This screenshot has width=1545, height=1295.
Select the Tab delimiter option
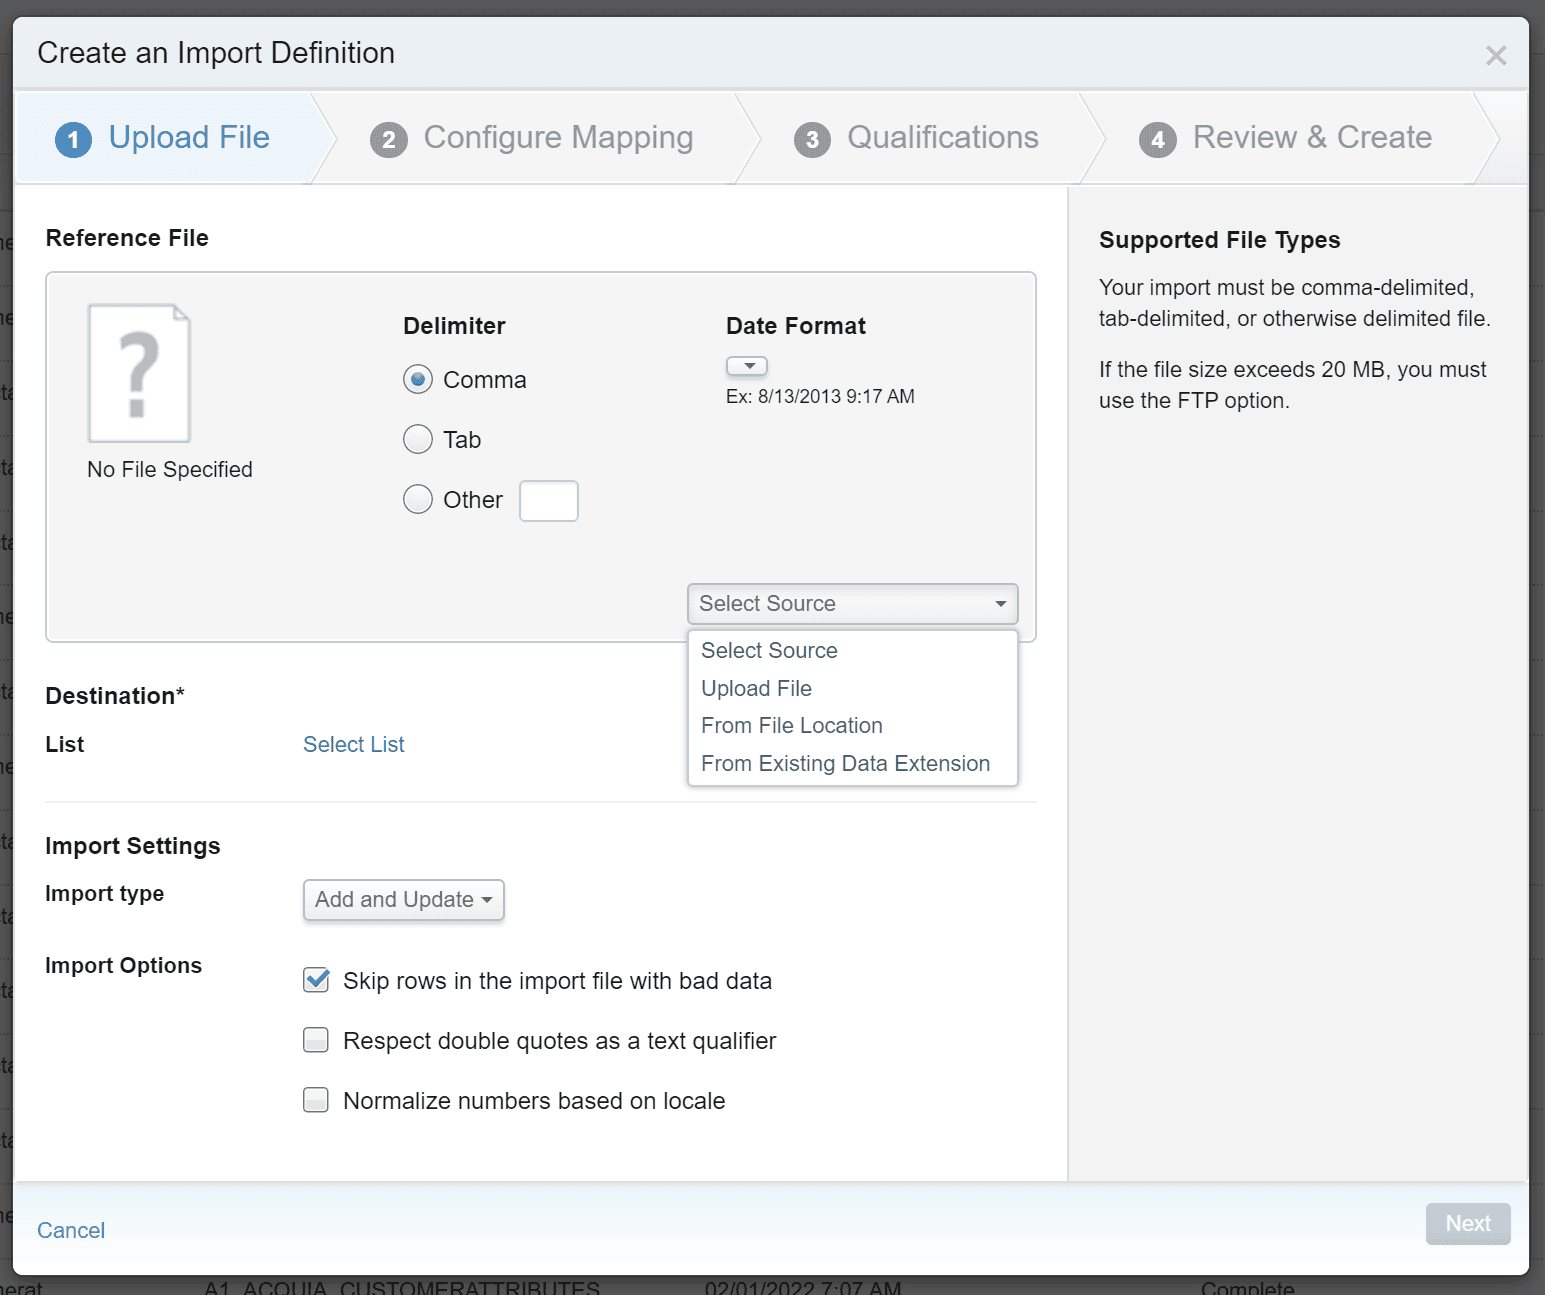[418, 440]
